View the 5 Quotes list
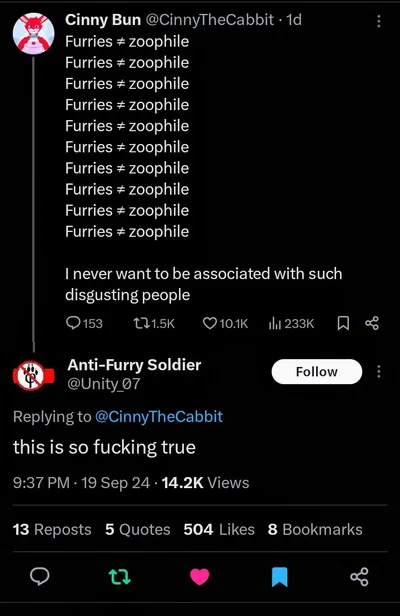The image size is (400, 616). 138,529
